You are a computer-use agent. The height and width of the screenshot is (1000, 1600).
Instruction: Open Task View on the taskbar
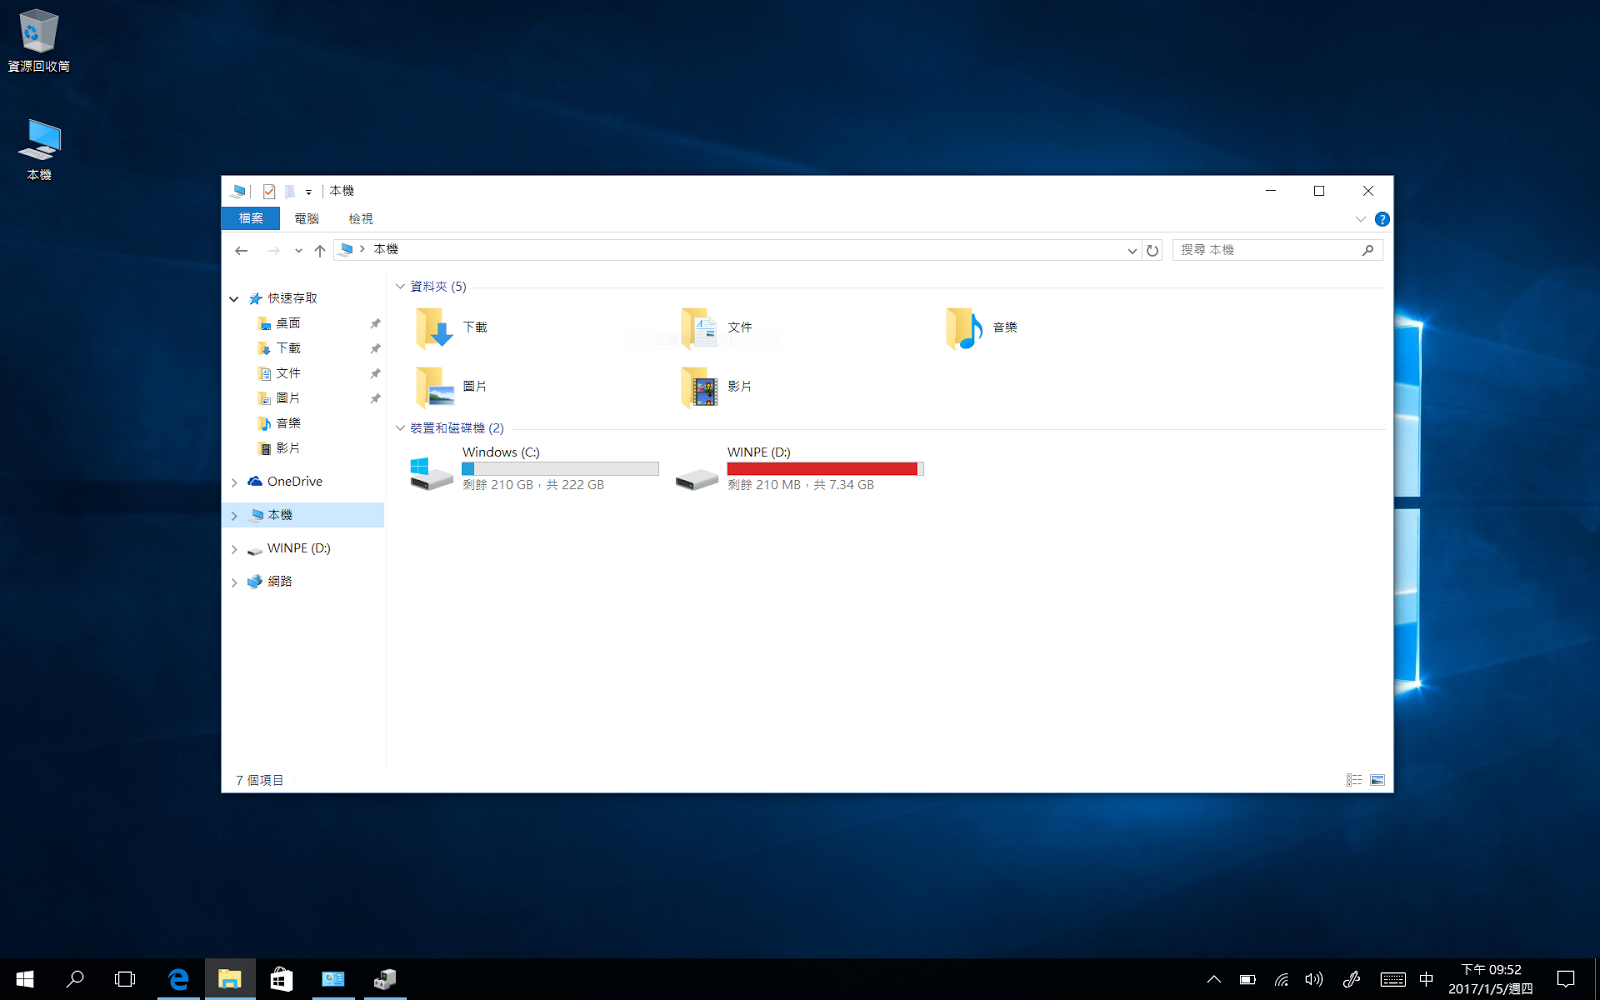(x=125, y=979)
